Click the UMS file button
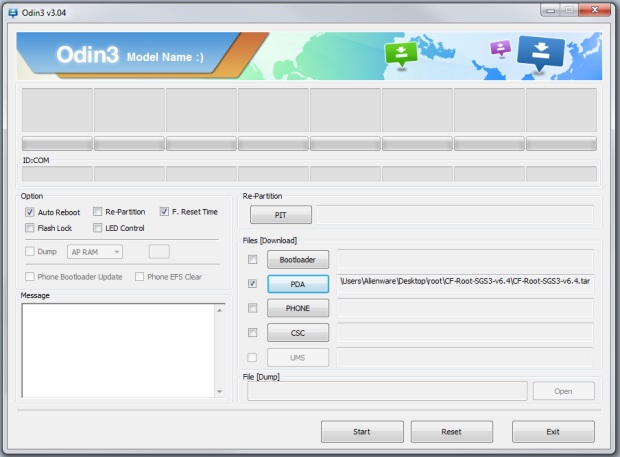 tap(298, 358)
